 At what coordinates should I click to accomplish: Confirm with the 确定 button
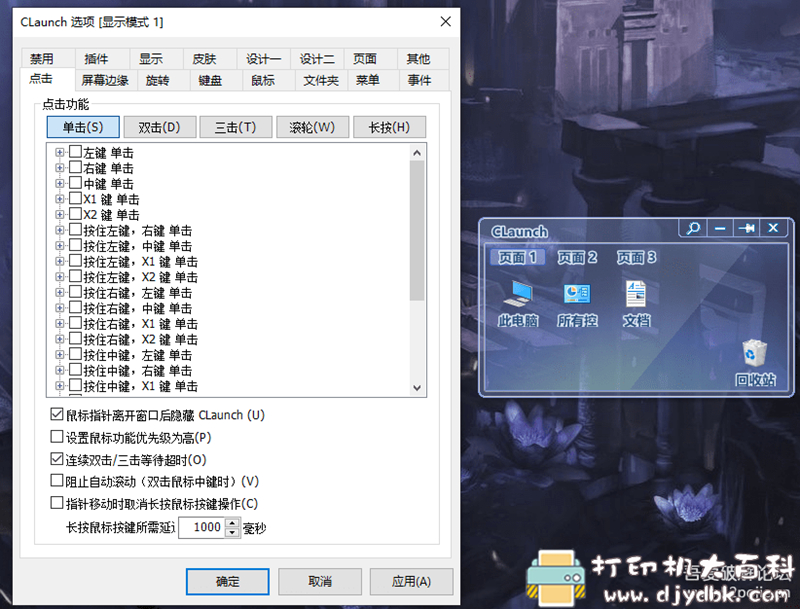[x=228, y=581]
